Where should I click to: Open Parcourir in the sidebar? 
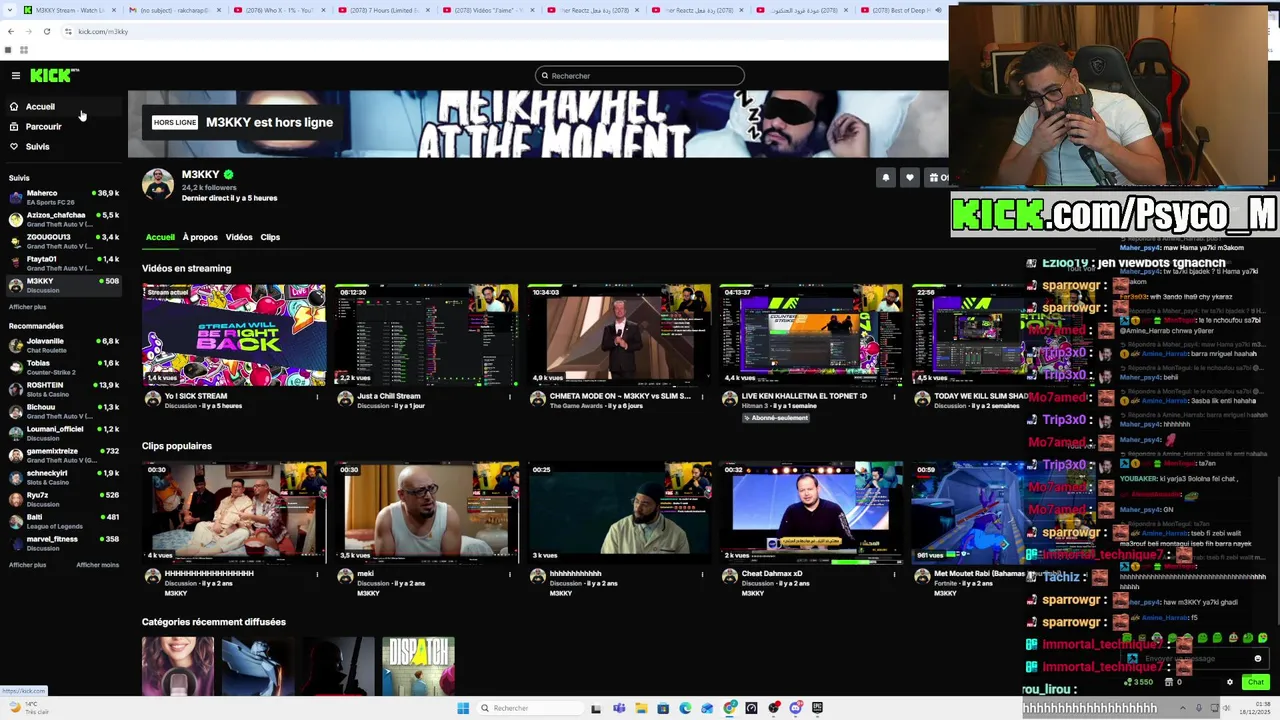coord(62,126)
